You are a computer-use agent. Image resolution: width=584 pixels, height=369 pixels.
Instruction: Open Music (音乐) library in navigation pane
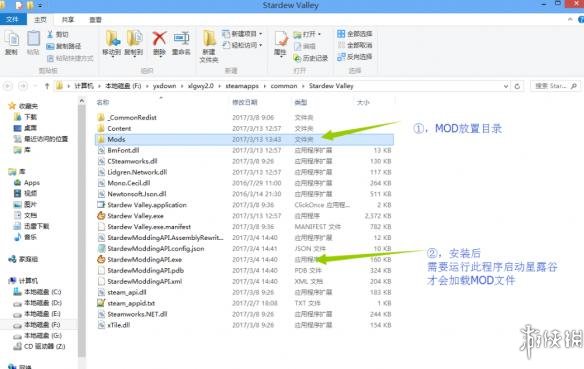(25, 237)
